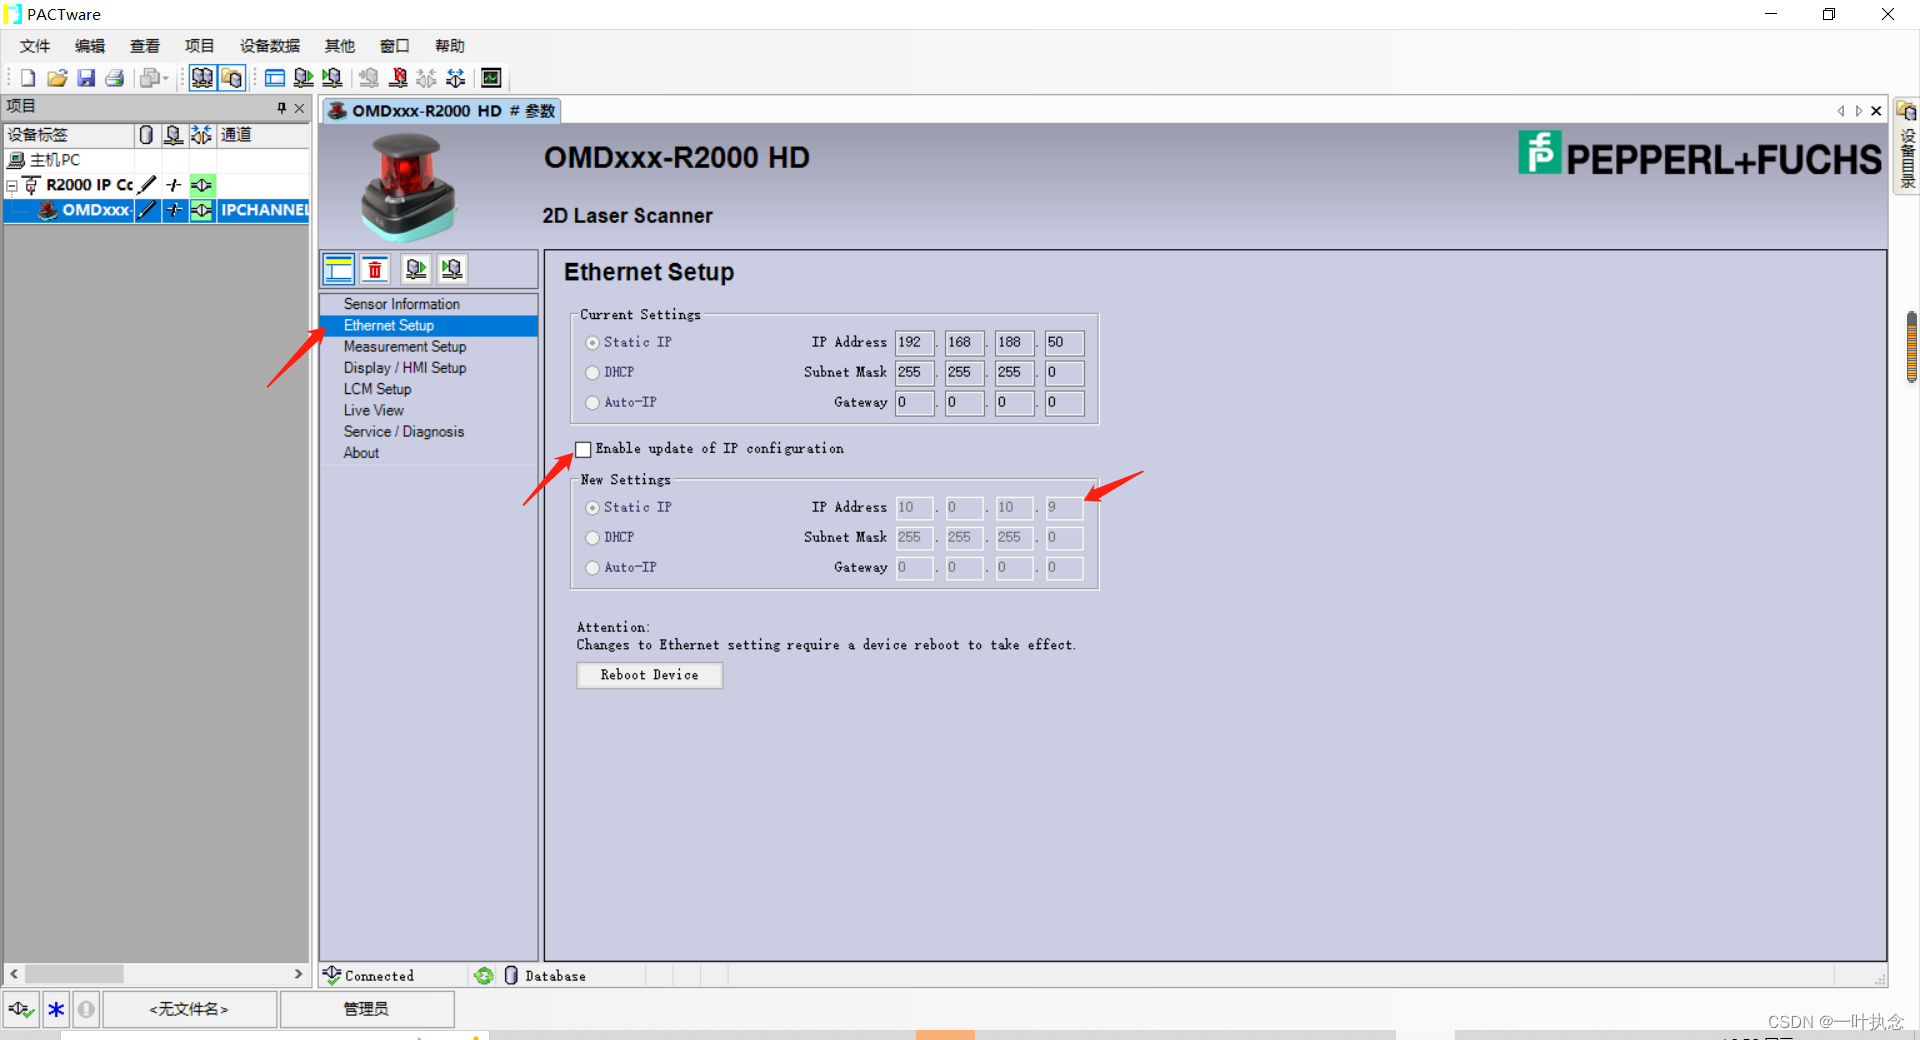Screen dimensions: 1920x1040
Task: Click the IPCHANNEL cell in the tree
Action: (264, 210)
